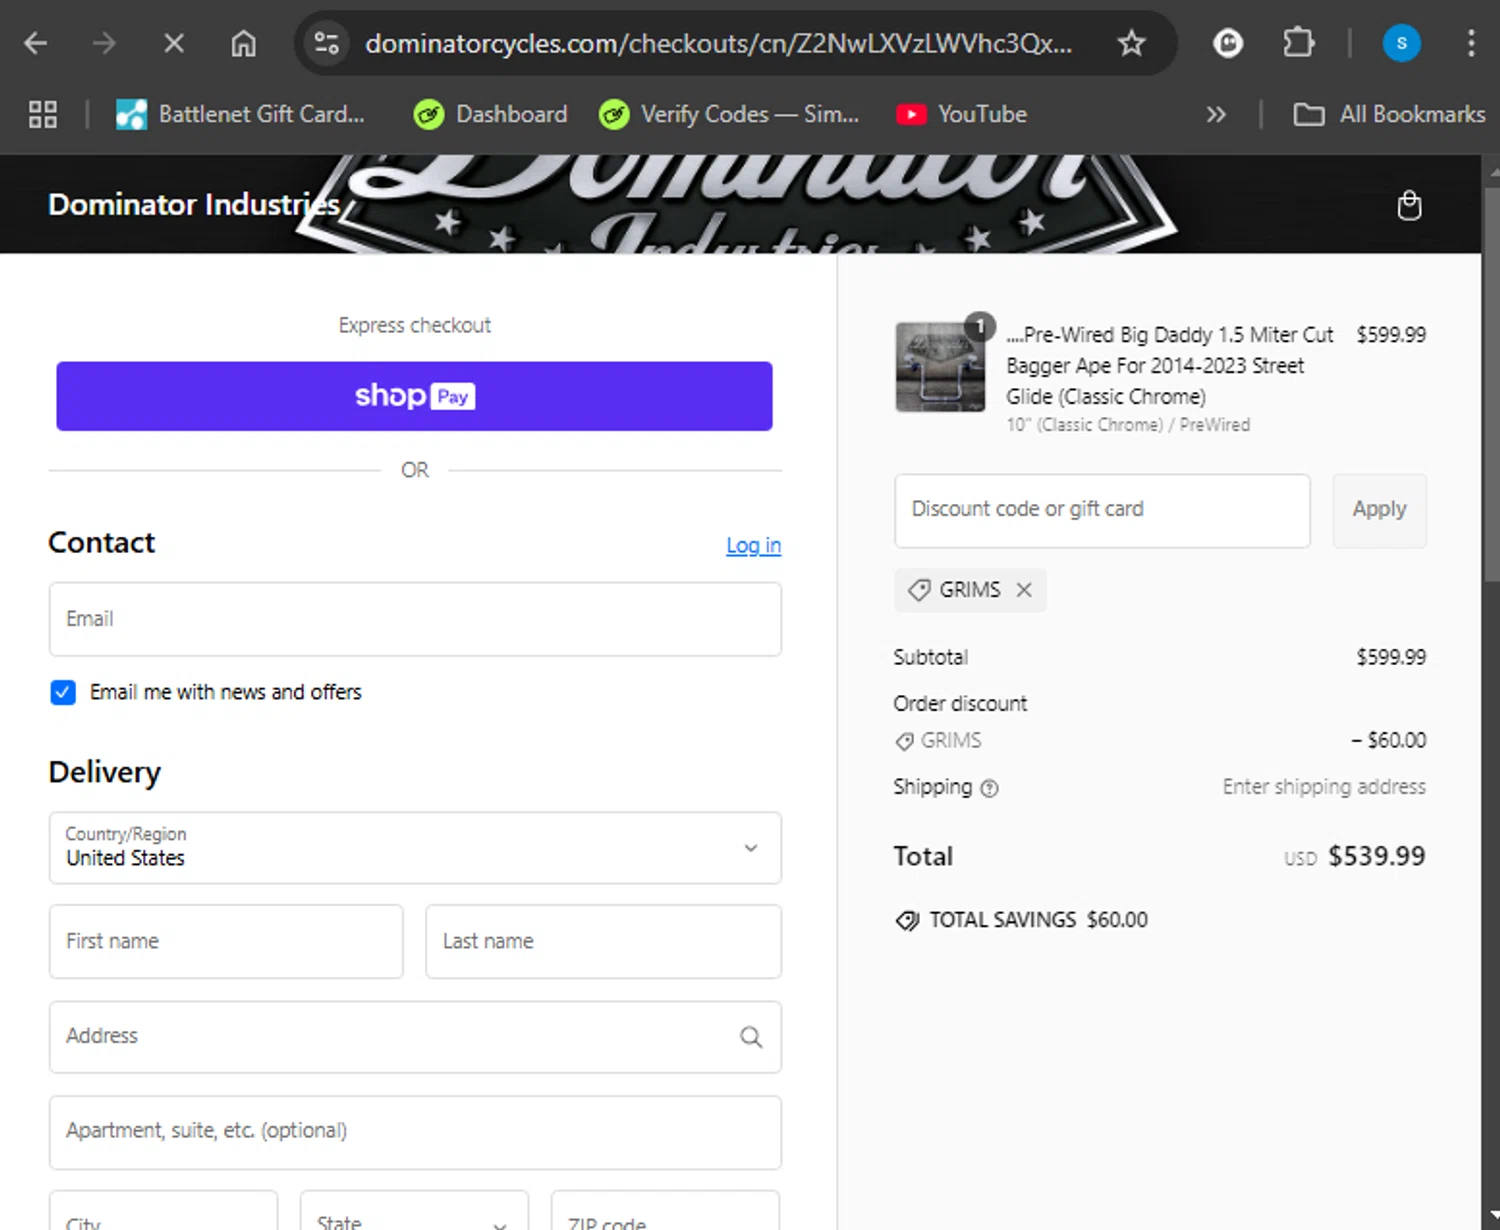1500x1230 pixels.
Task: Pay with the Shop Pay button
Action: click(414, 396)
